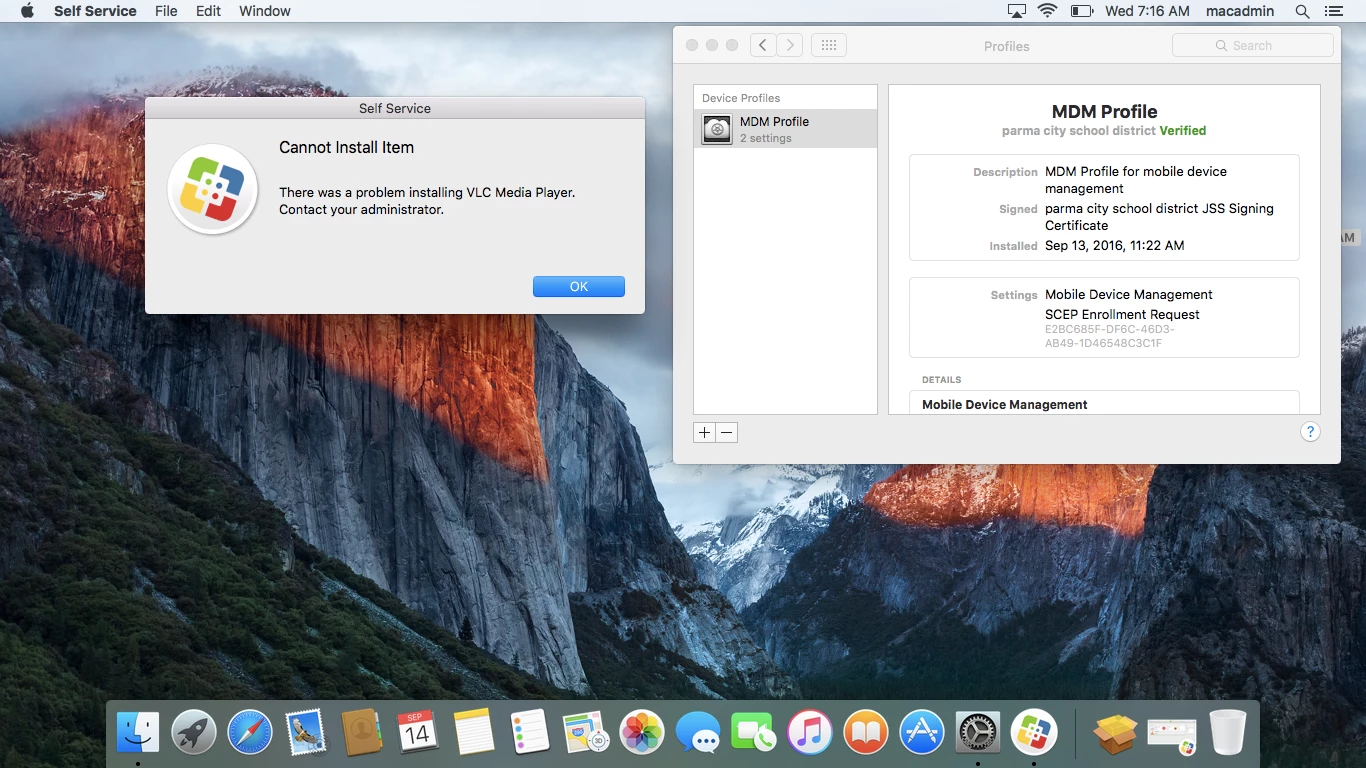Open the package box icon in Dock
The height and width of the screenshot is (768, 1366).
[x=1115, y=734]
